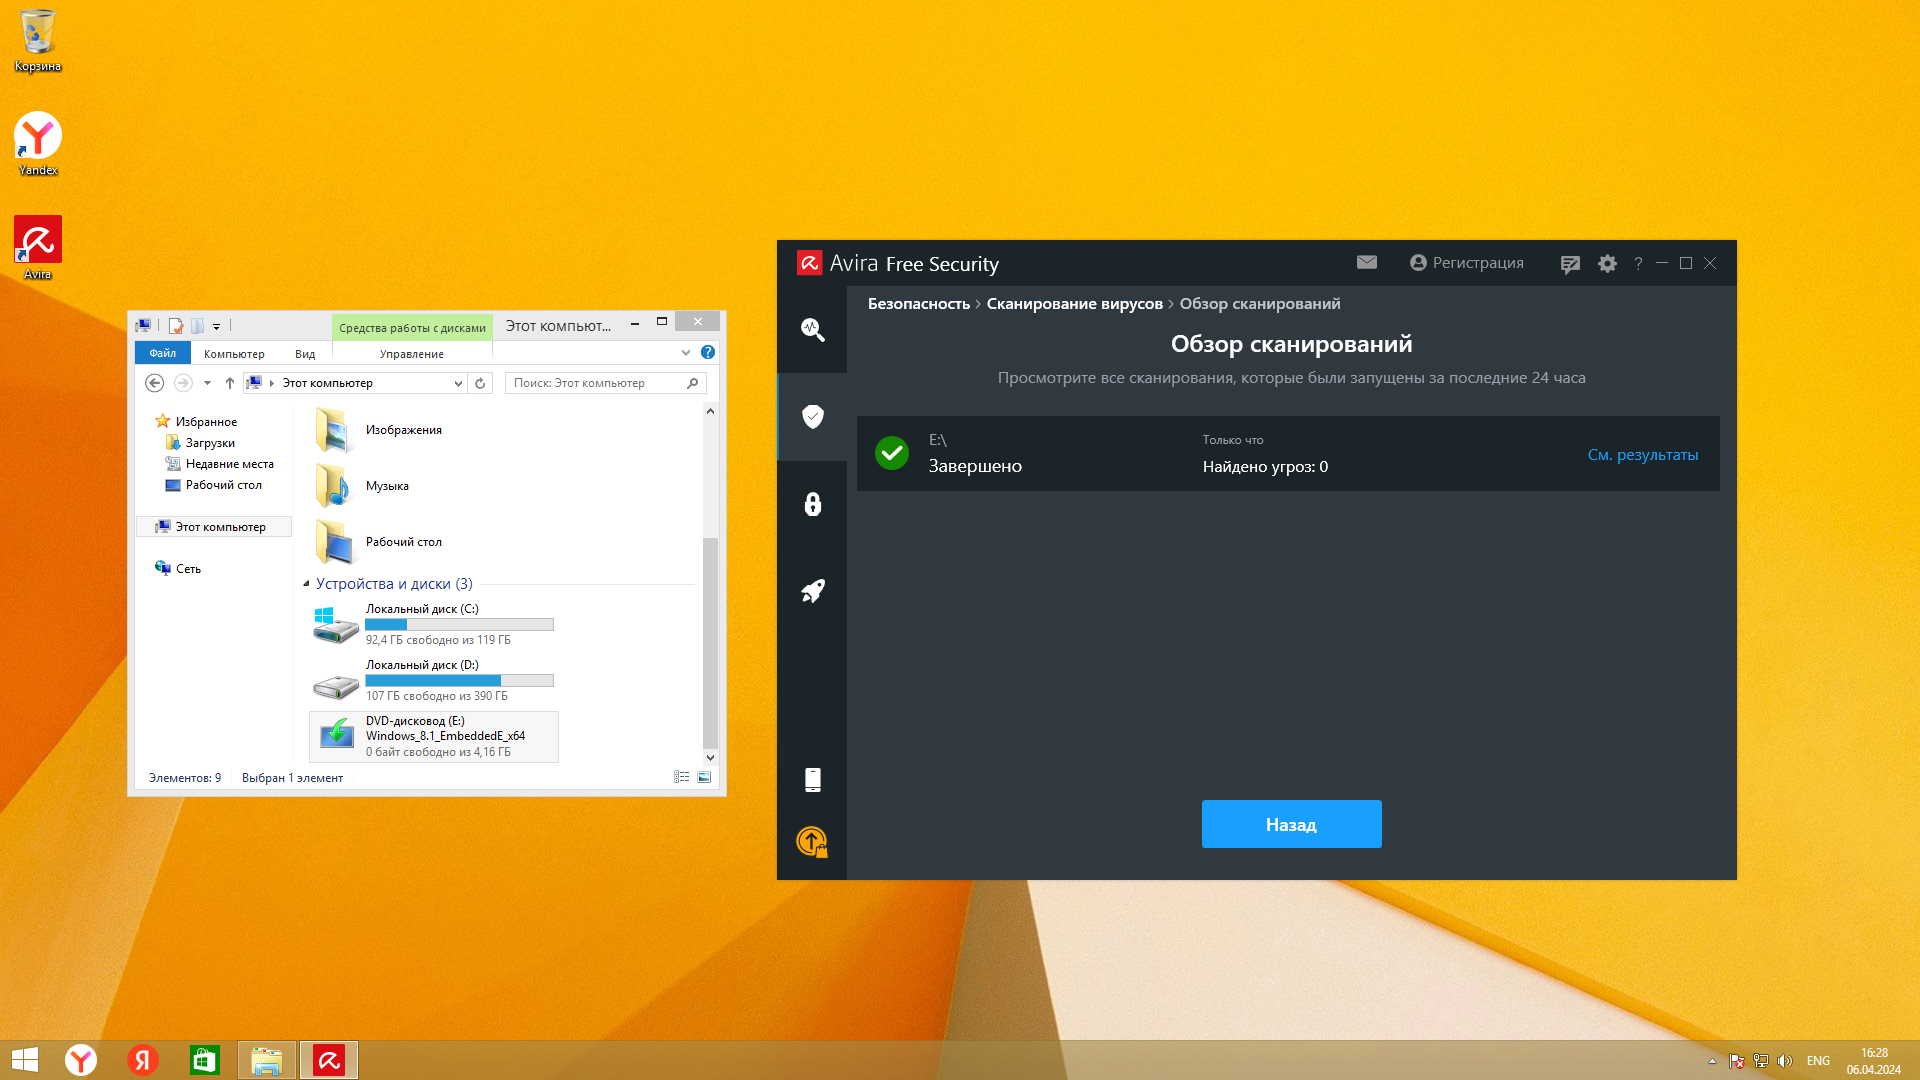
Task: Click the Поиск: Этот компьютер field
Action: (x=595, y=383)
